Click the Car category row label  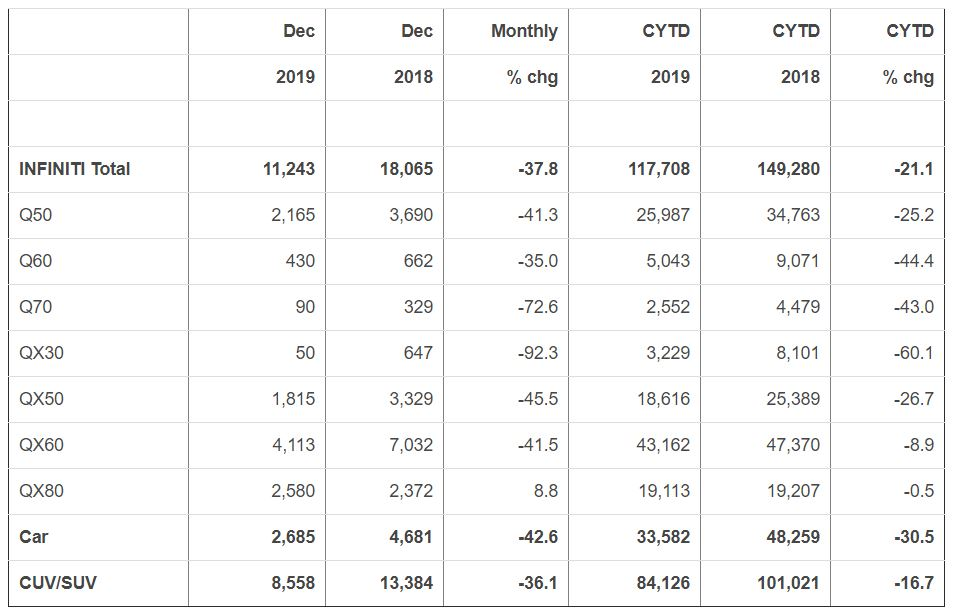coord(33,537)
